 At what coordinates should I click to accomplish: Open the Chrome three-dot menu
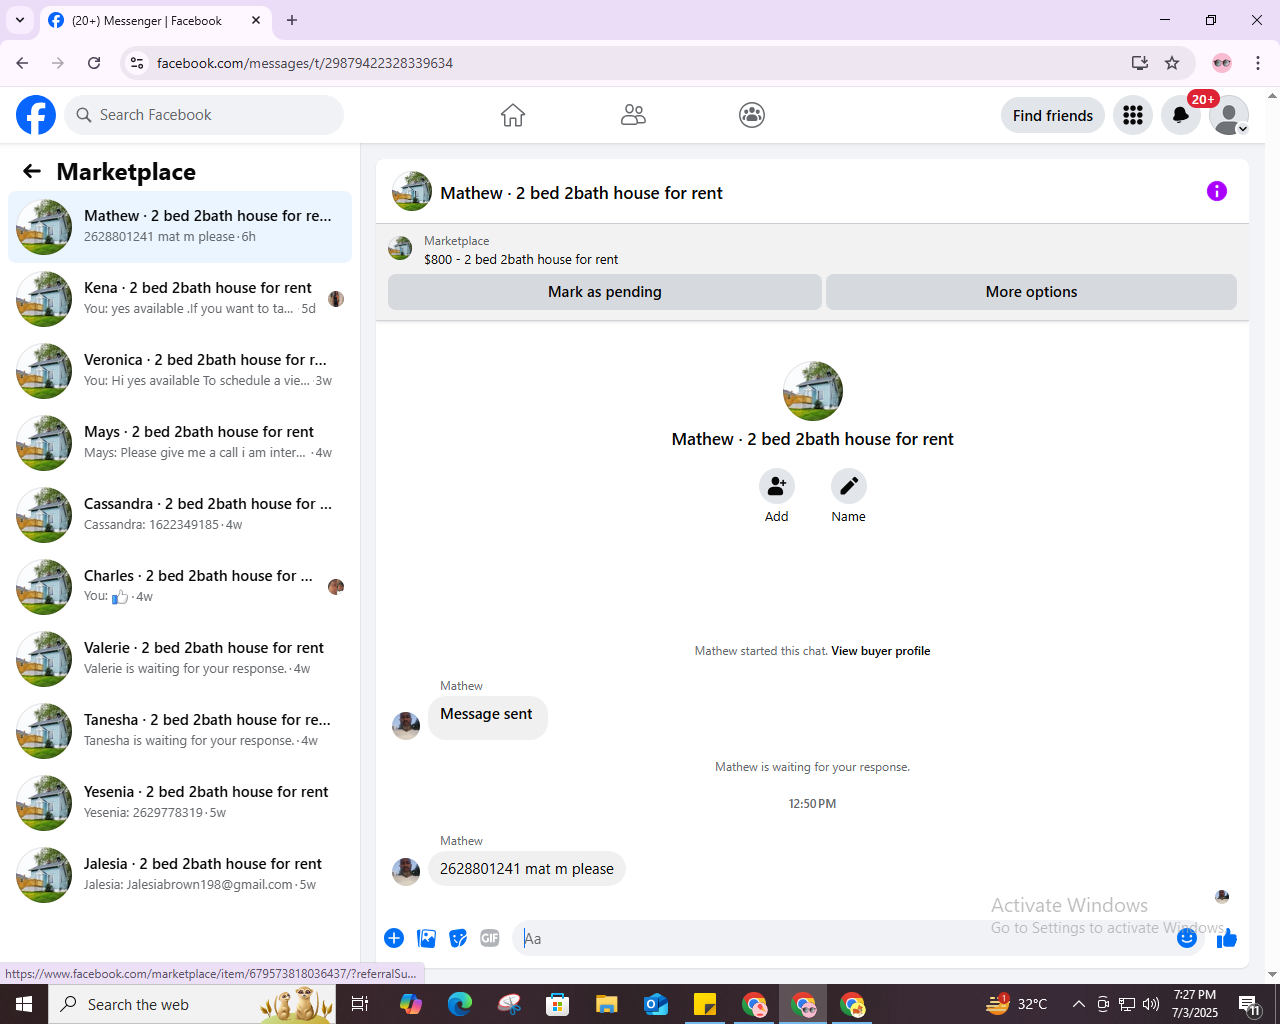pyautogui.click(x=1258, y=63)
